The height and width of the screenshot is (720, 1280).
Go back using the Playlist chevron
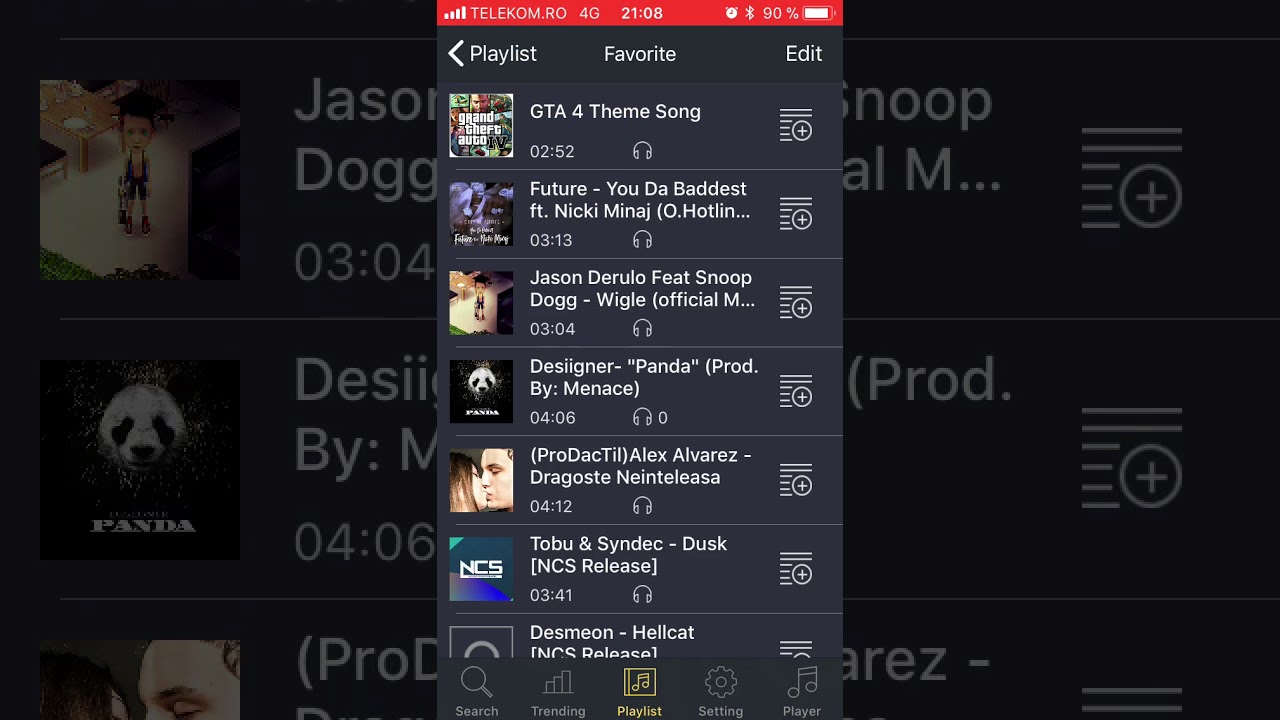click(492, 54)
